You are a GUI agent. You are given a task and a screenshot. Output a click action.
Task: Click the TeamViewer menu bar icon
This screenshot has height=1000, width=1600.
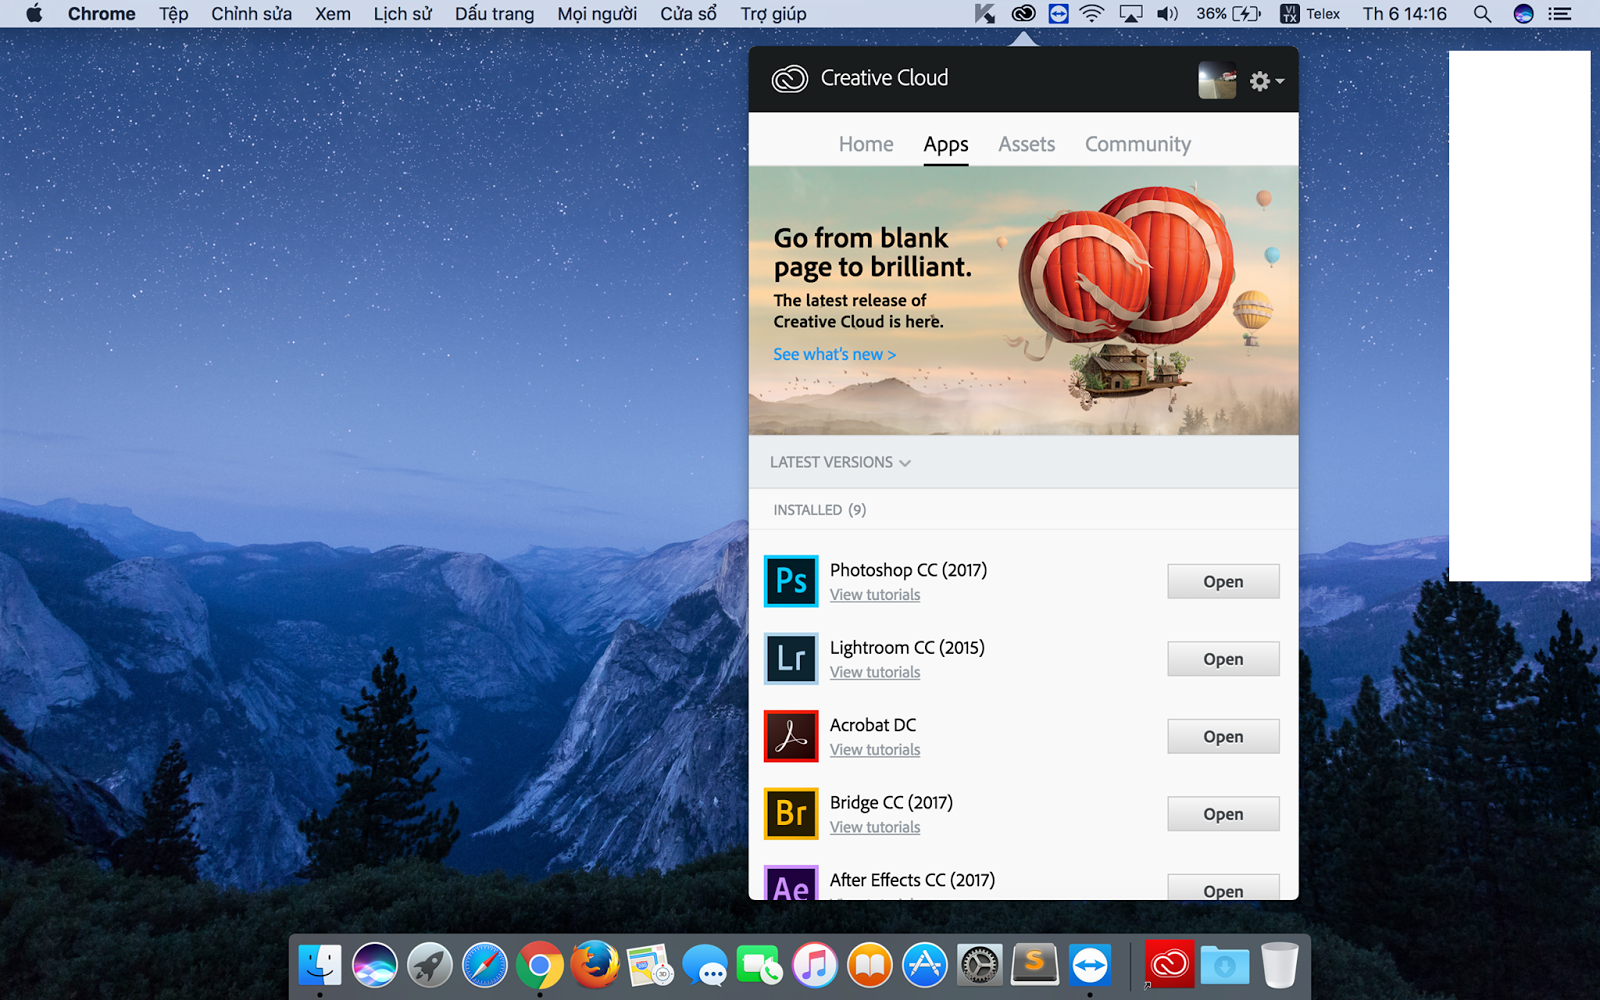tap(1058, 14)
